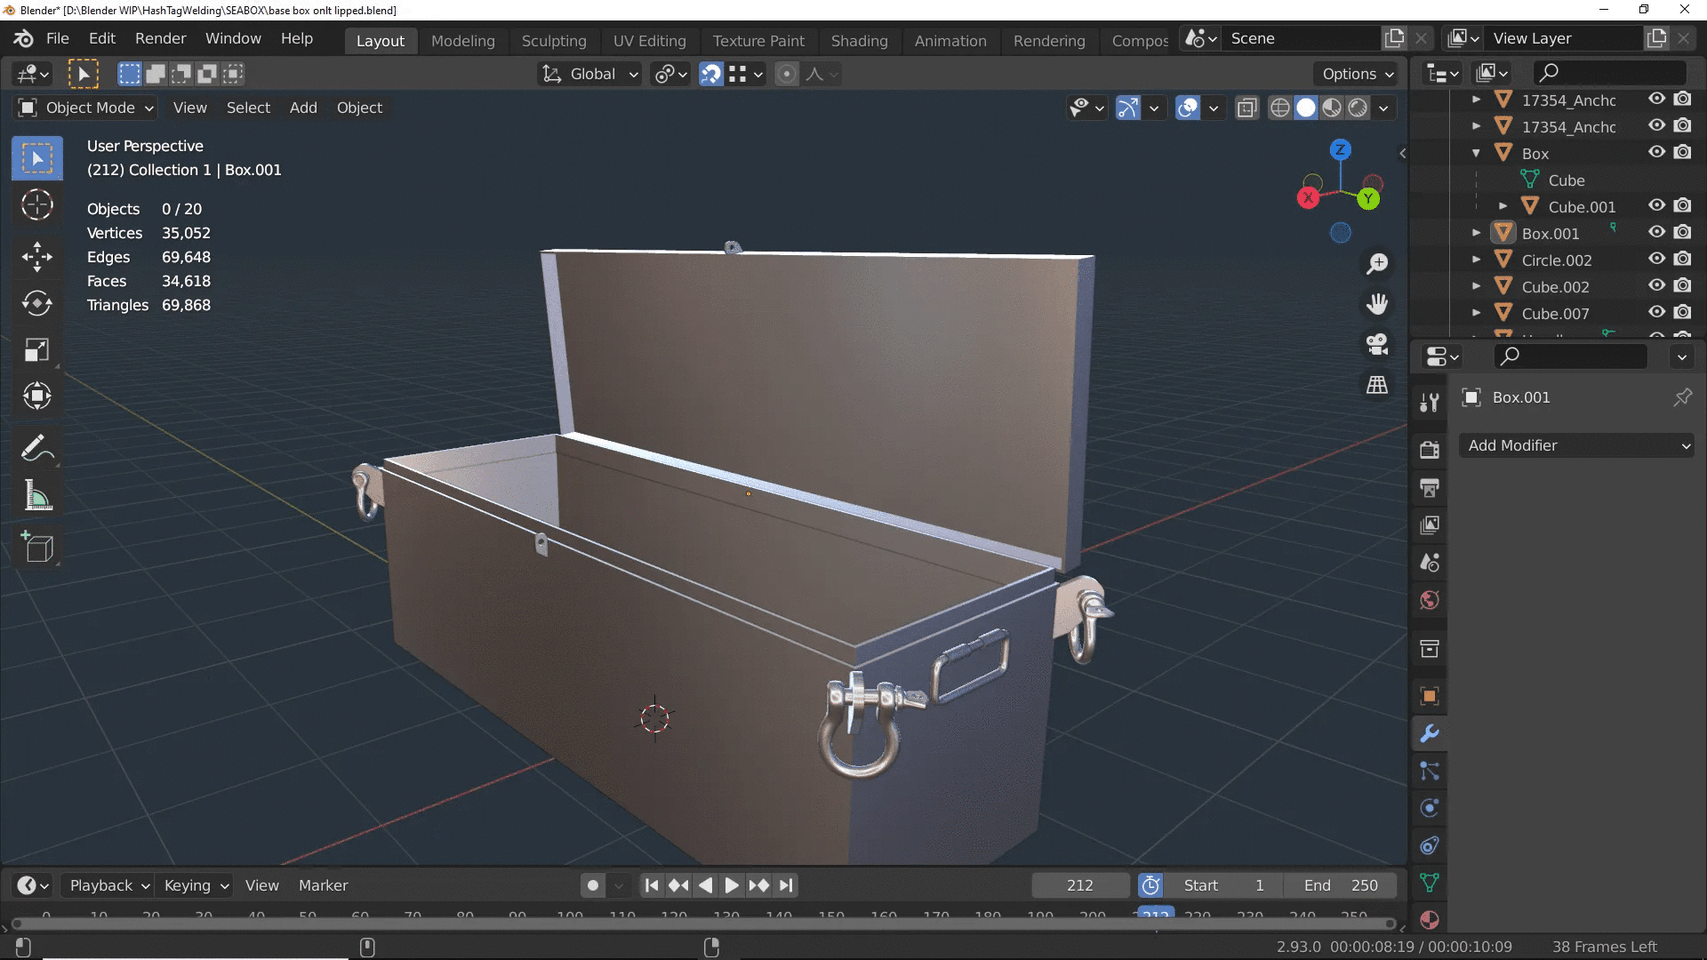The height and width of the screenshot is (960, 1707).
Task: Open the World properties tab
Action: click(1429, 600)
